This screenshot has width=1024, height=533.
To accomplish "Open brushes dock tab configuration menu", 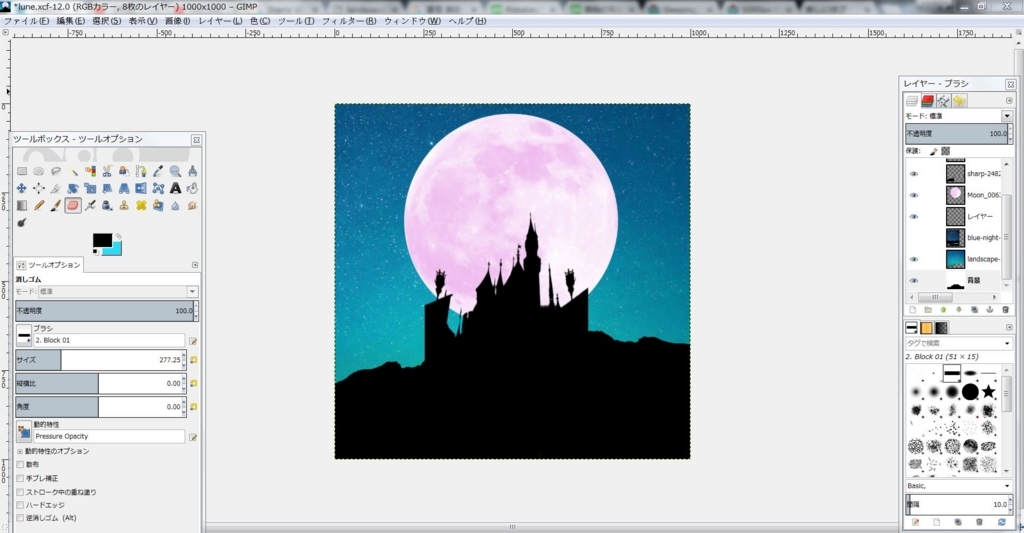I will 1009,327.
